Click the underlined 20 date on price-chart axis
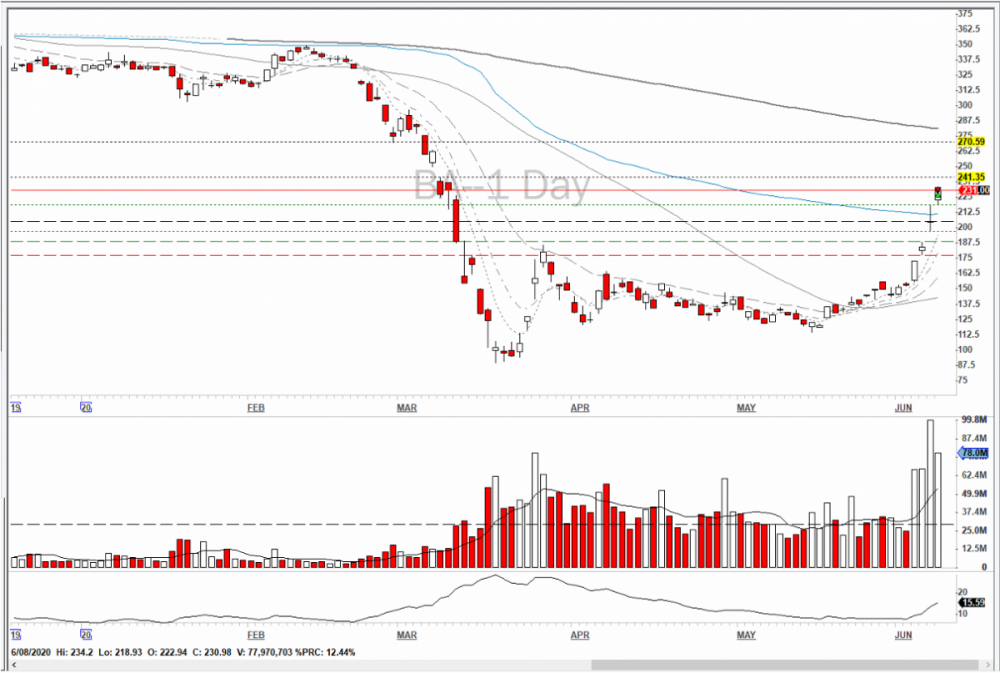Screen dimensions: 1000x673 [85, 408]
